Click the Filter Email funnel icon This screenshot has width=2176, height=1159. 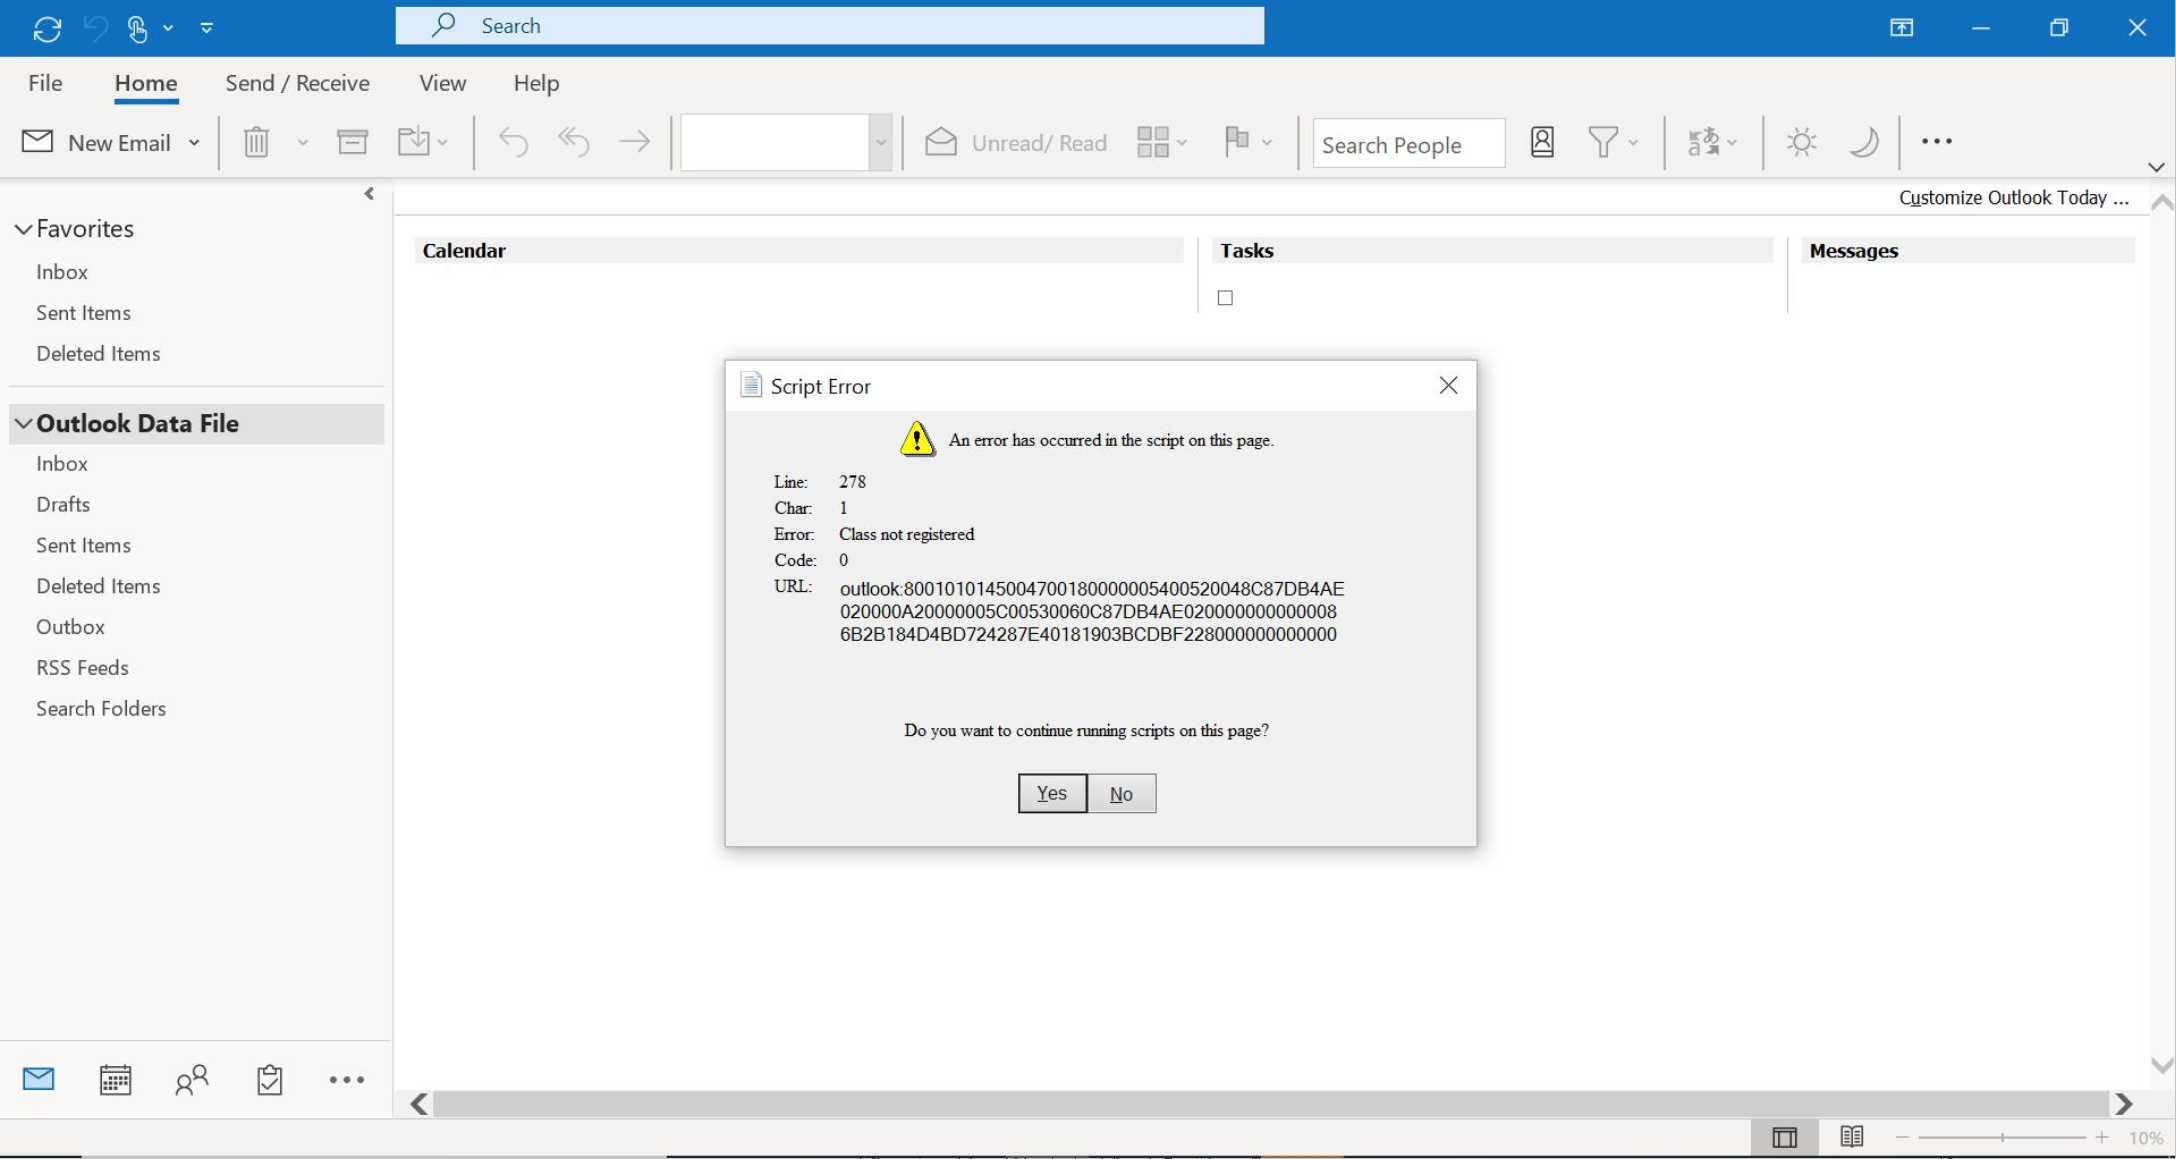(1603, 142)
